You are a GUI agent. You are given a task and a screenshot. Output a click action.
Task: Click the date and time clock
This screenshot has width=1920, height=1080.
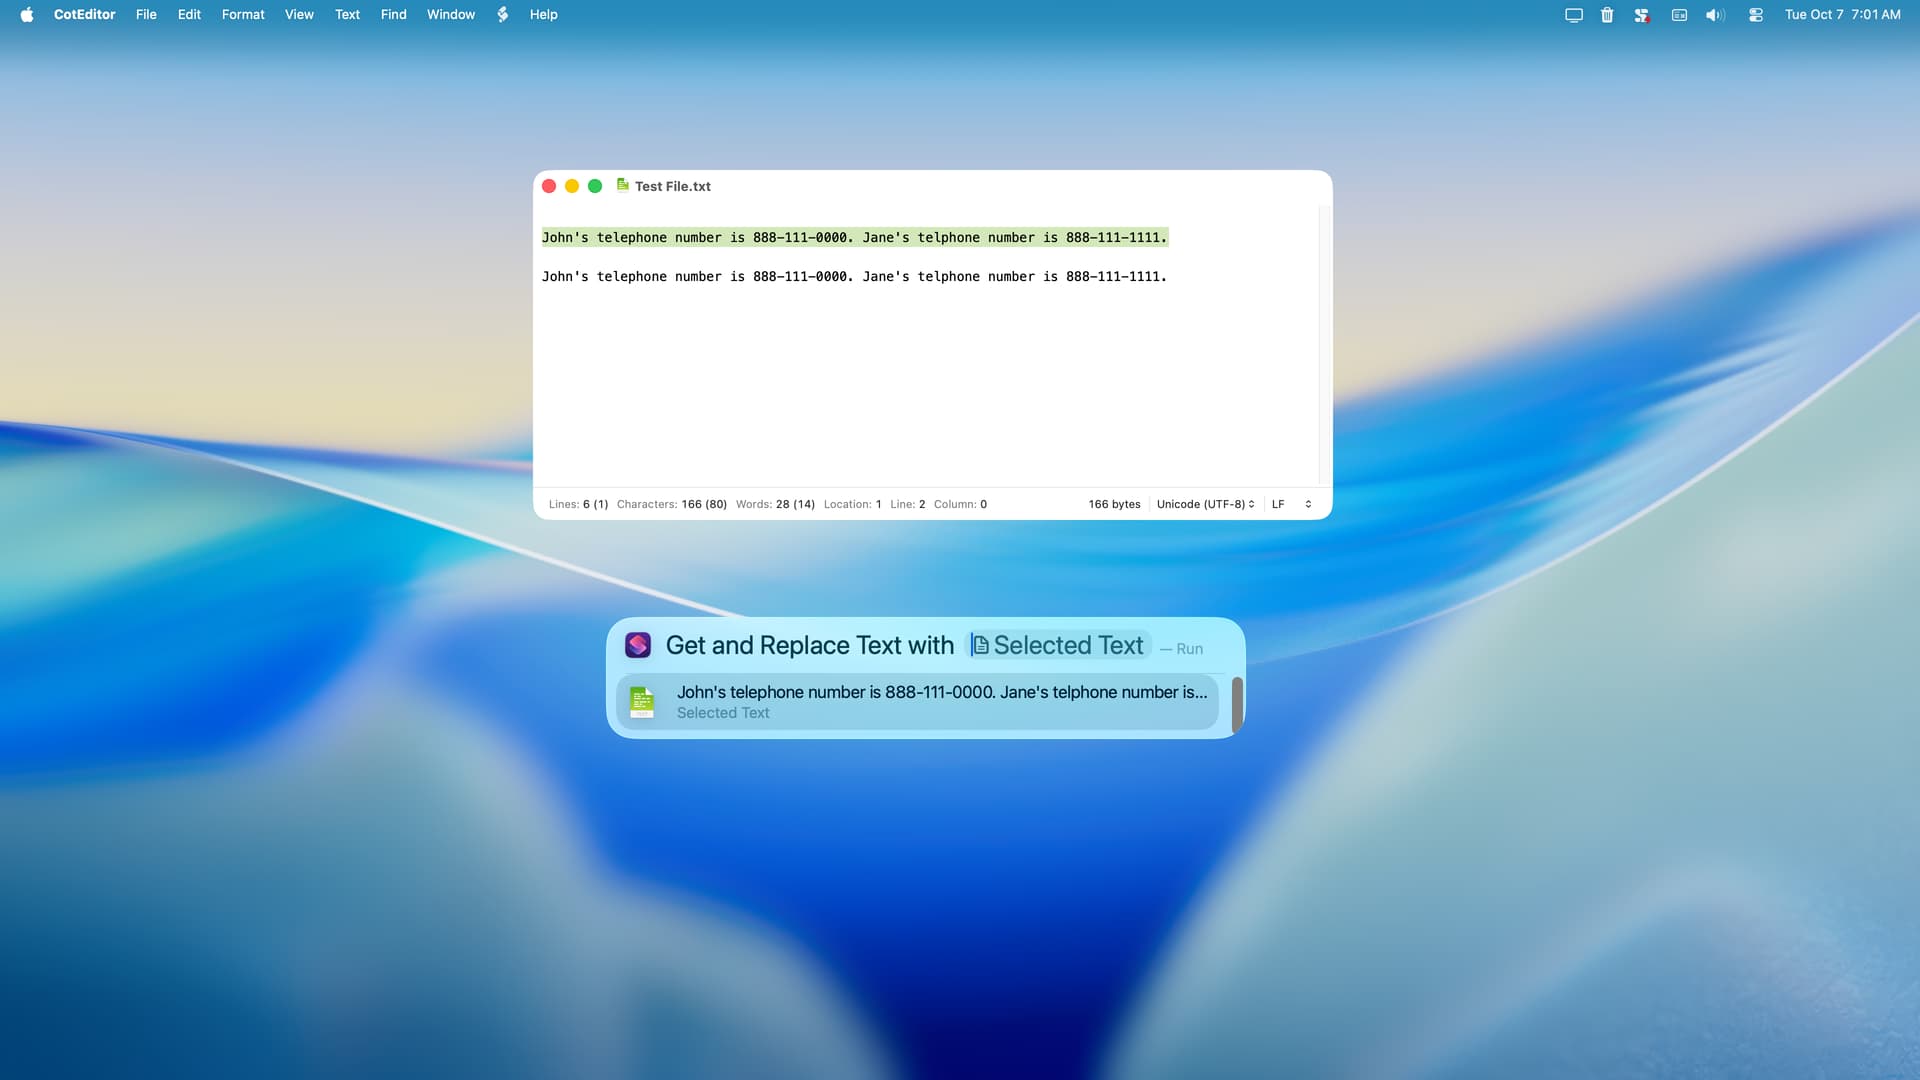pyautogui.click(x=1842, y=14)
